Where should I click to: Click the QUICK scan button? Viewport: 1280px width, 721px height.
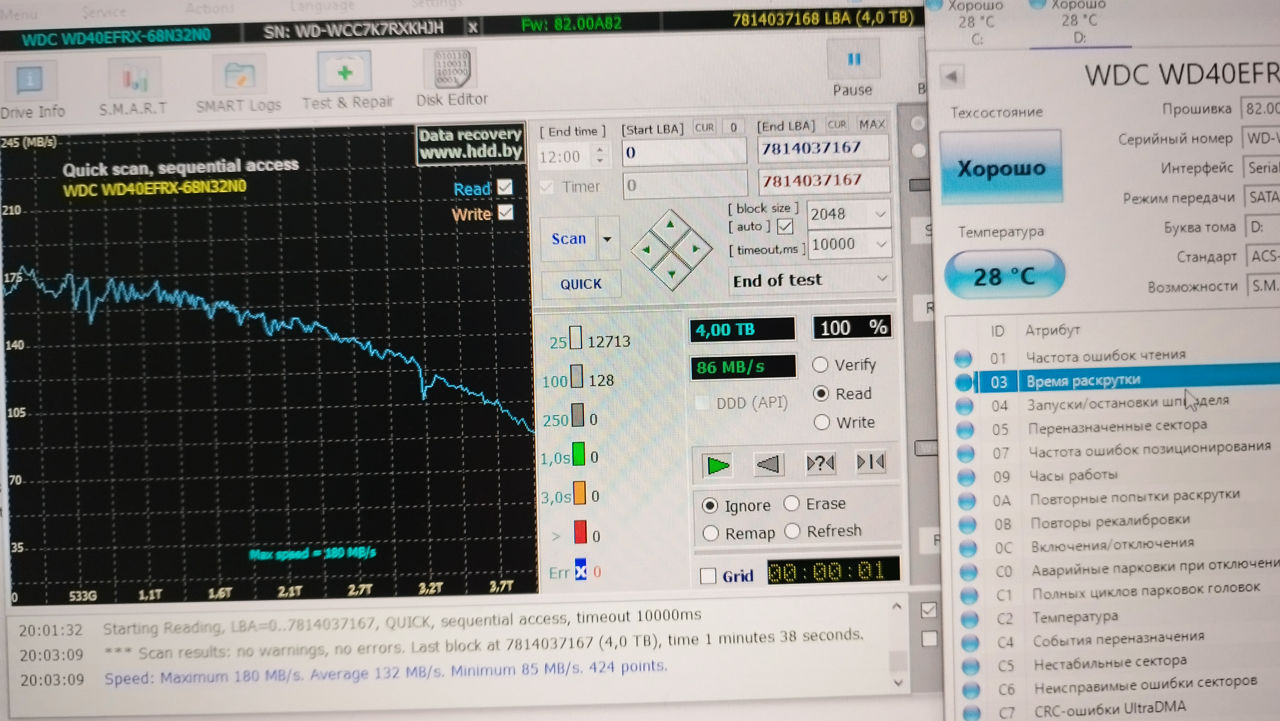point(581,284)
